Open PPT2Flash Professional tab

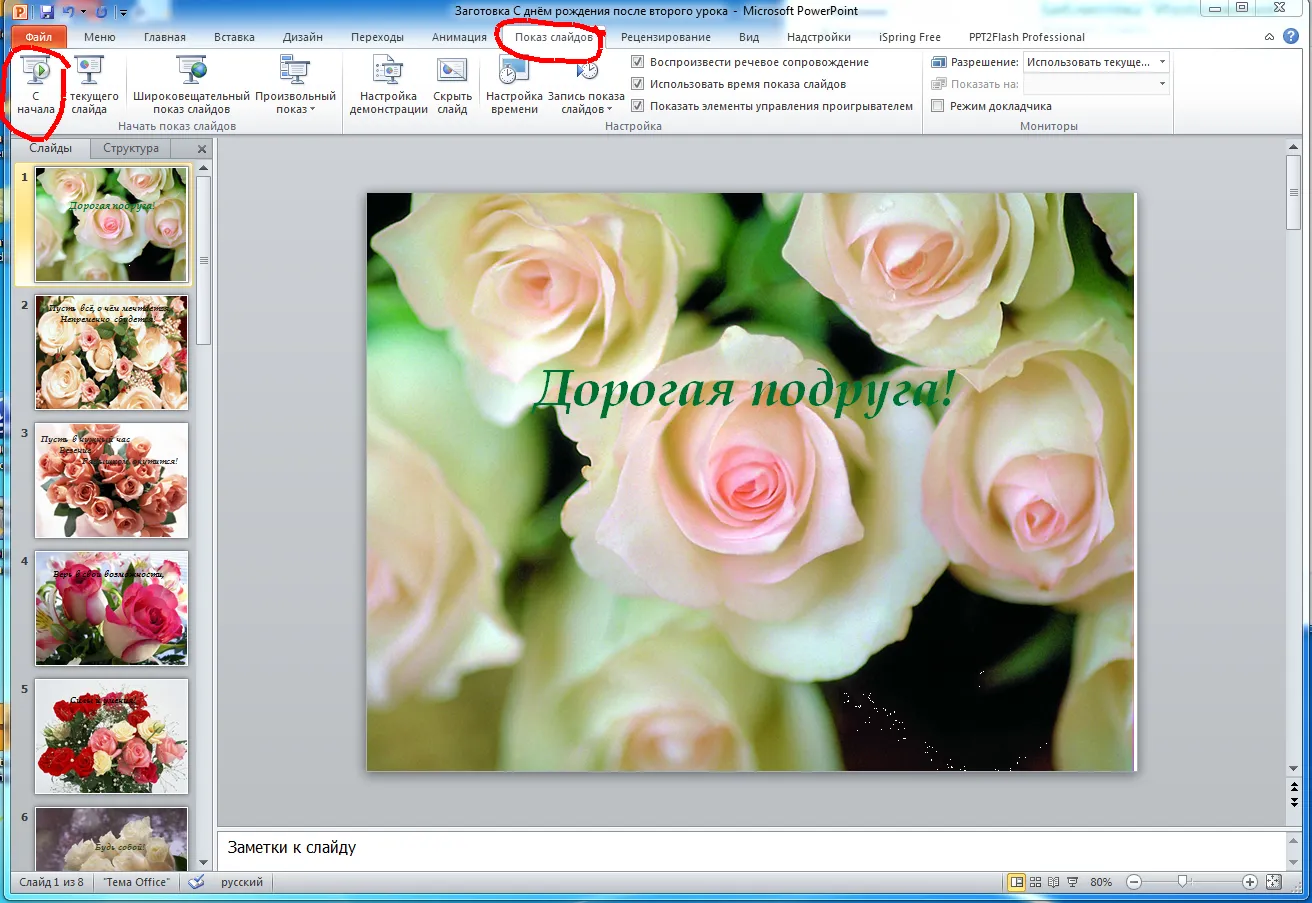coord(1026,37)
